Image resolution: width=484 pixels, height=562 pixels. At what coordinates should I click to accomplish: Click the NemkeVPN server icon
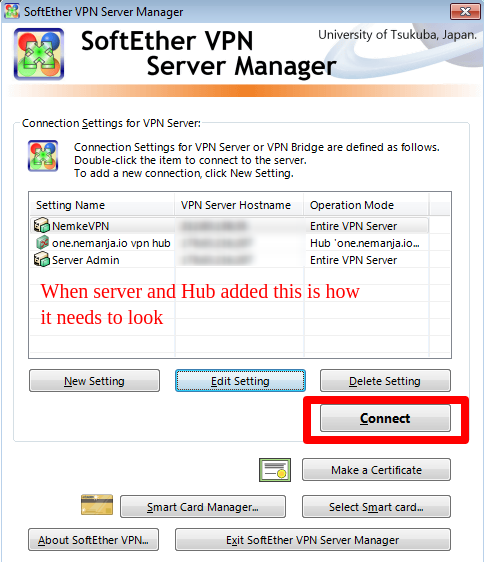pos(42,225)
